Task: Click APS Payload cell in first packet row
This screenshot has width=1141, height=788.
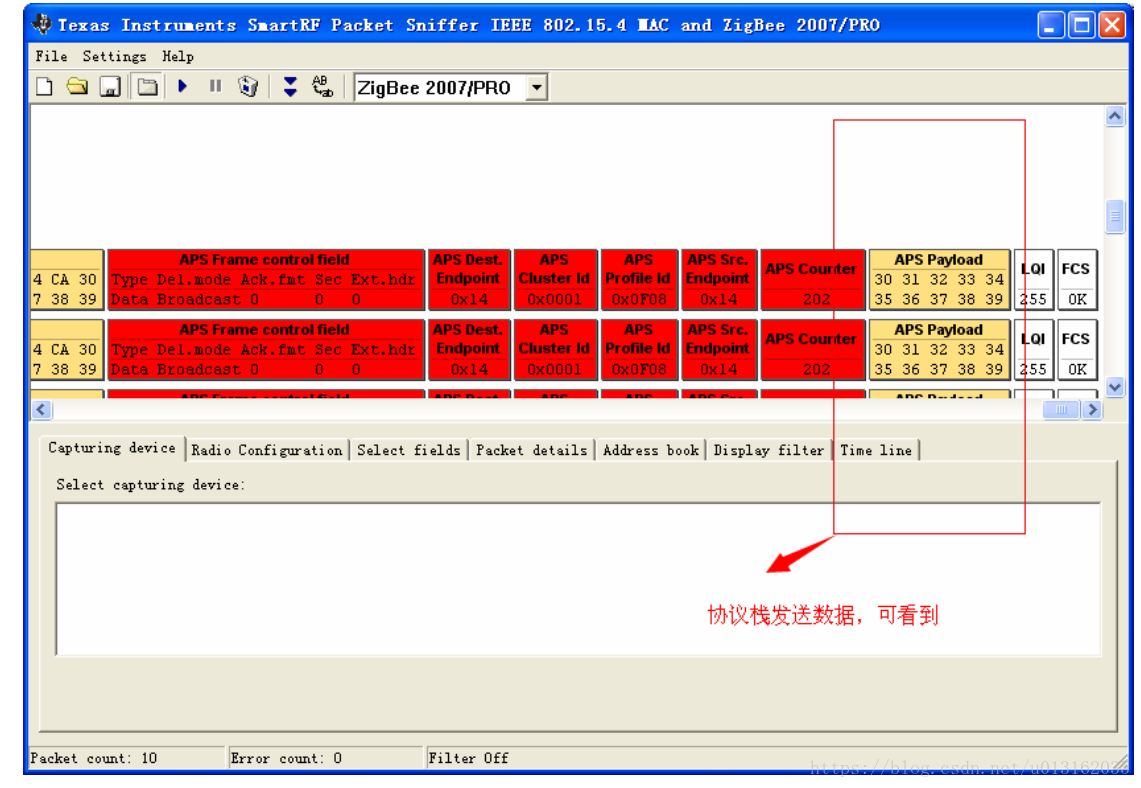Action: tap(939, 280)
